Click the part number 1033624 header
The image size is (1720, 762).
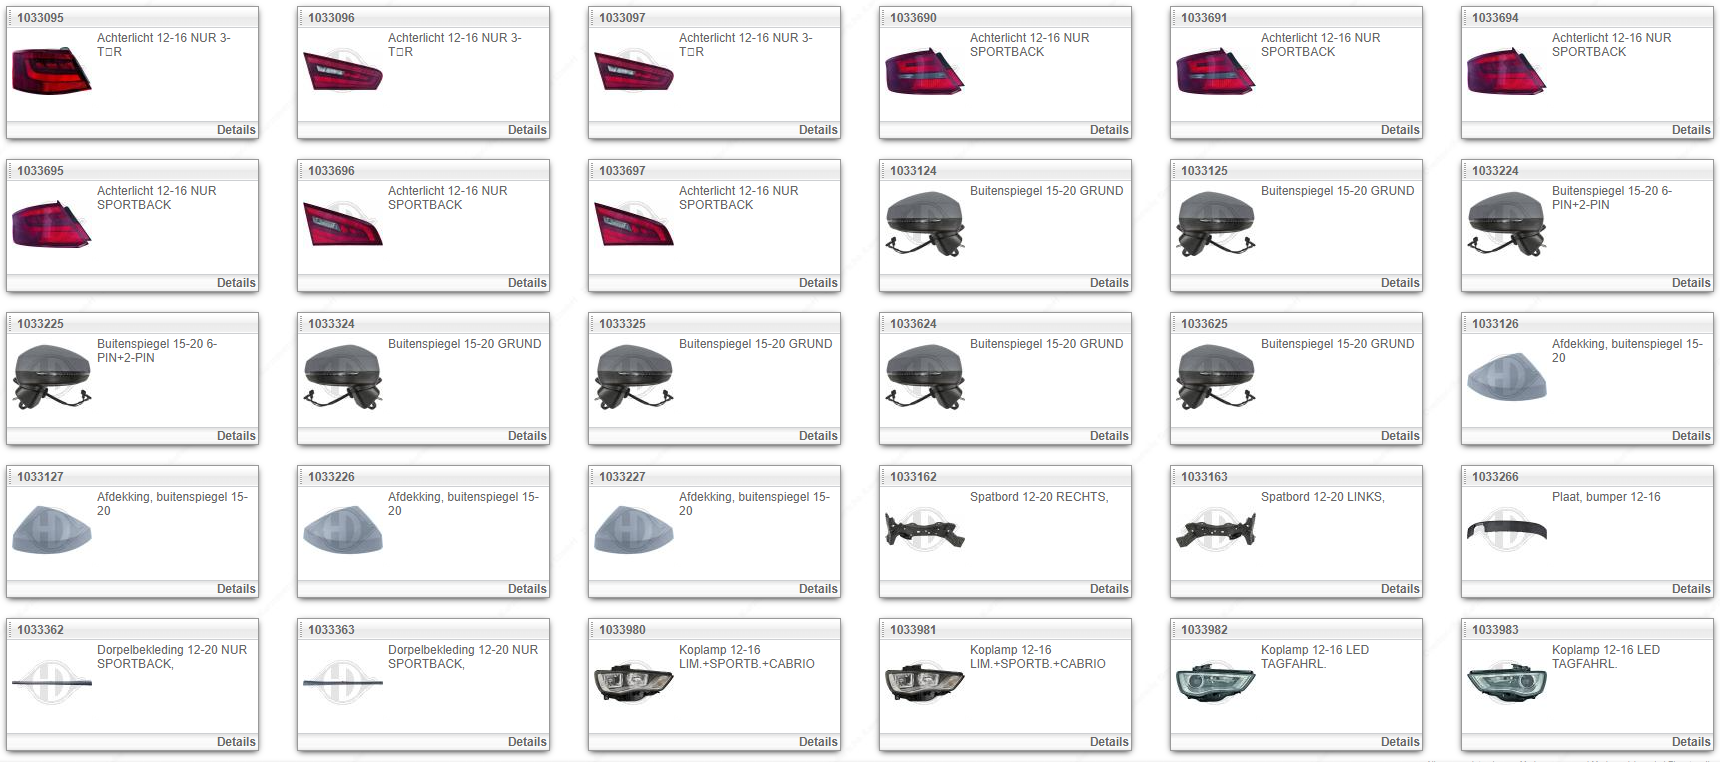pos(913,324)
